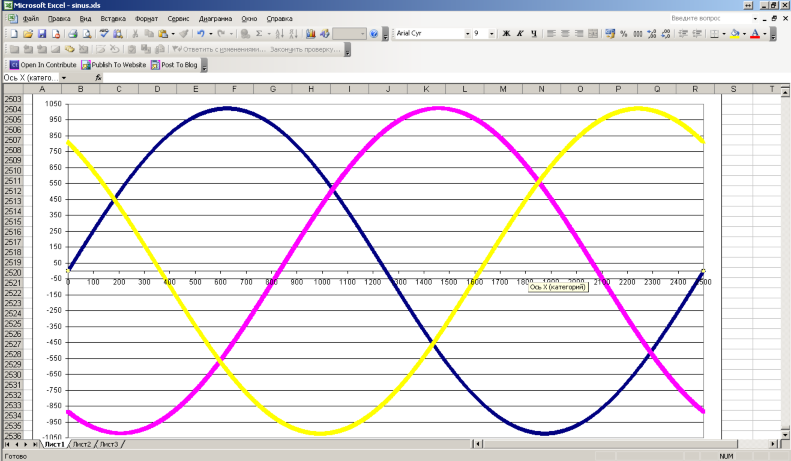Toggle bold formatting (Ж)
The height and width of the screenshot is (461, 791).
pyautogui.click(x=506, y=34)
